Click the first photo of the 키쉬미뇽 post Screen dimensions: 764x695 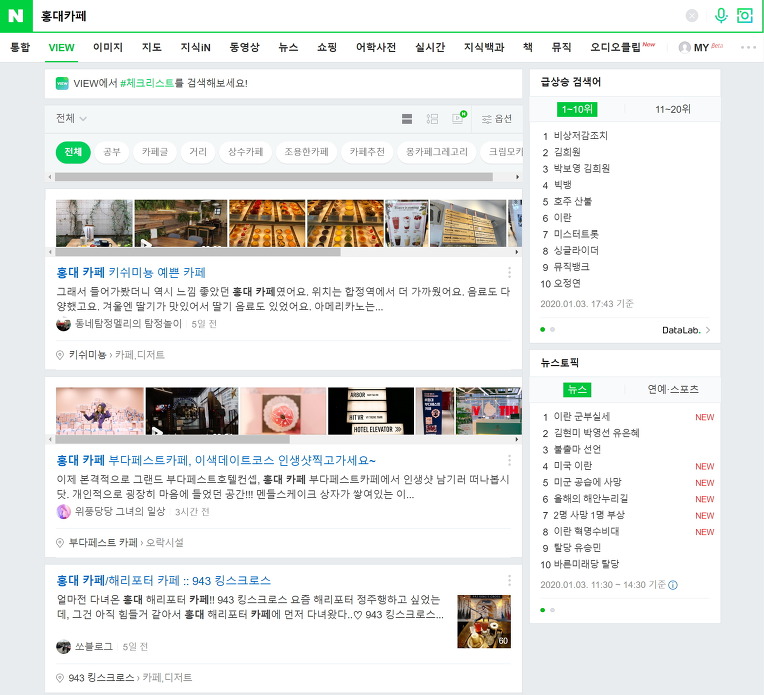coord(94,223)
